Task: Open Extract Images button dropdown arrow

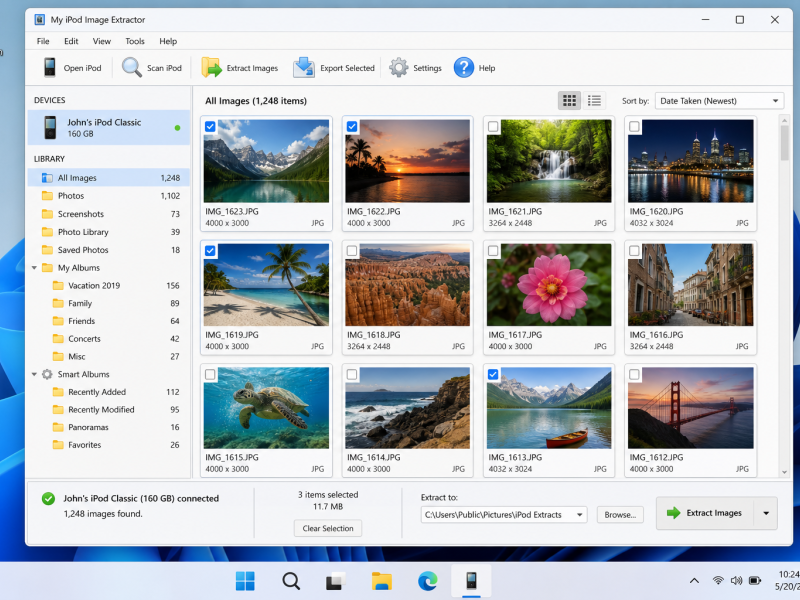Action: tap(766, 513)
